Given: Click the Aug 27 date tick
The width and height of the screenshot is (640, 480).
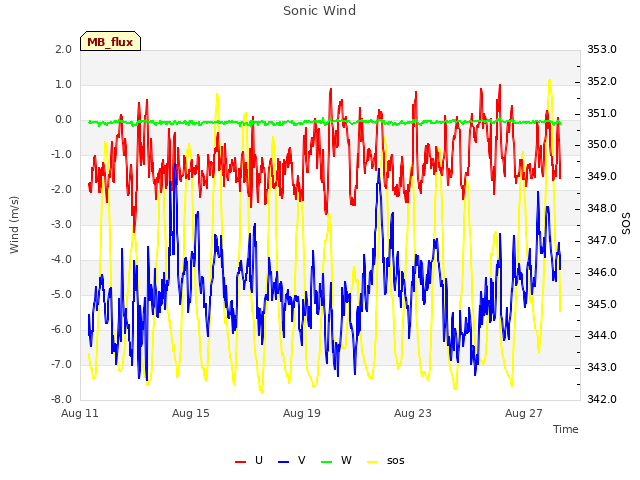Looking at the screenshot, I should [x=524, y=413].
